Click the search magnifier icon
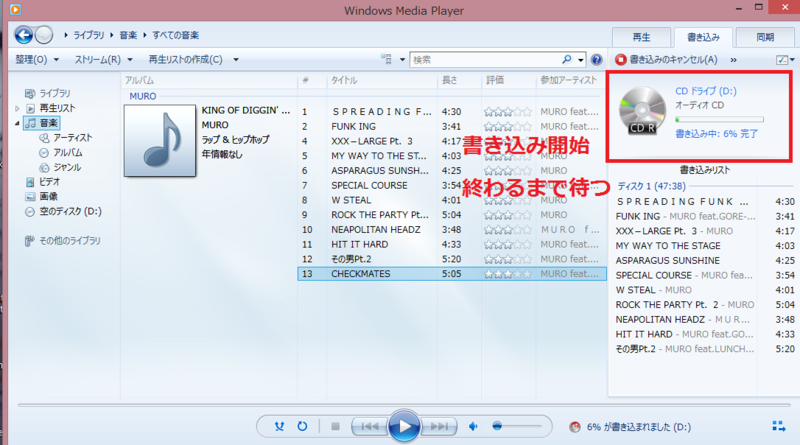Viewport: 800px width, 445px height. click(566, 60)
